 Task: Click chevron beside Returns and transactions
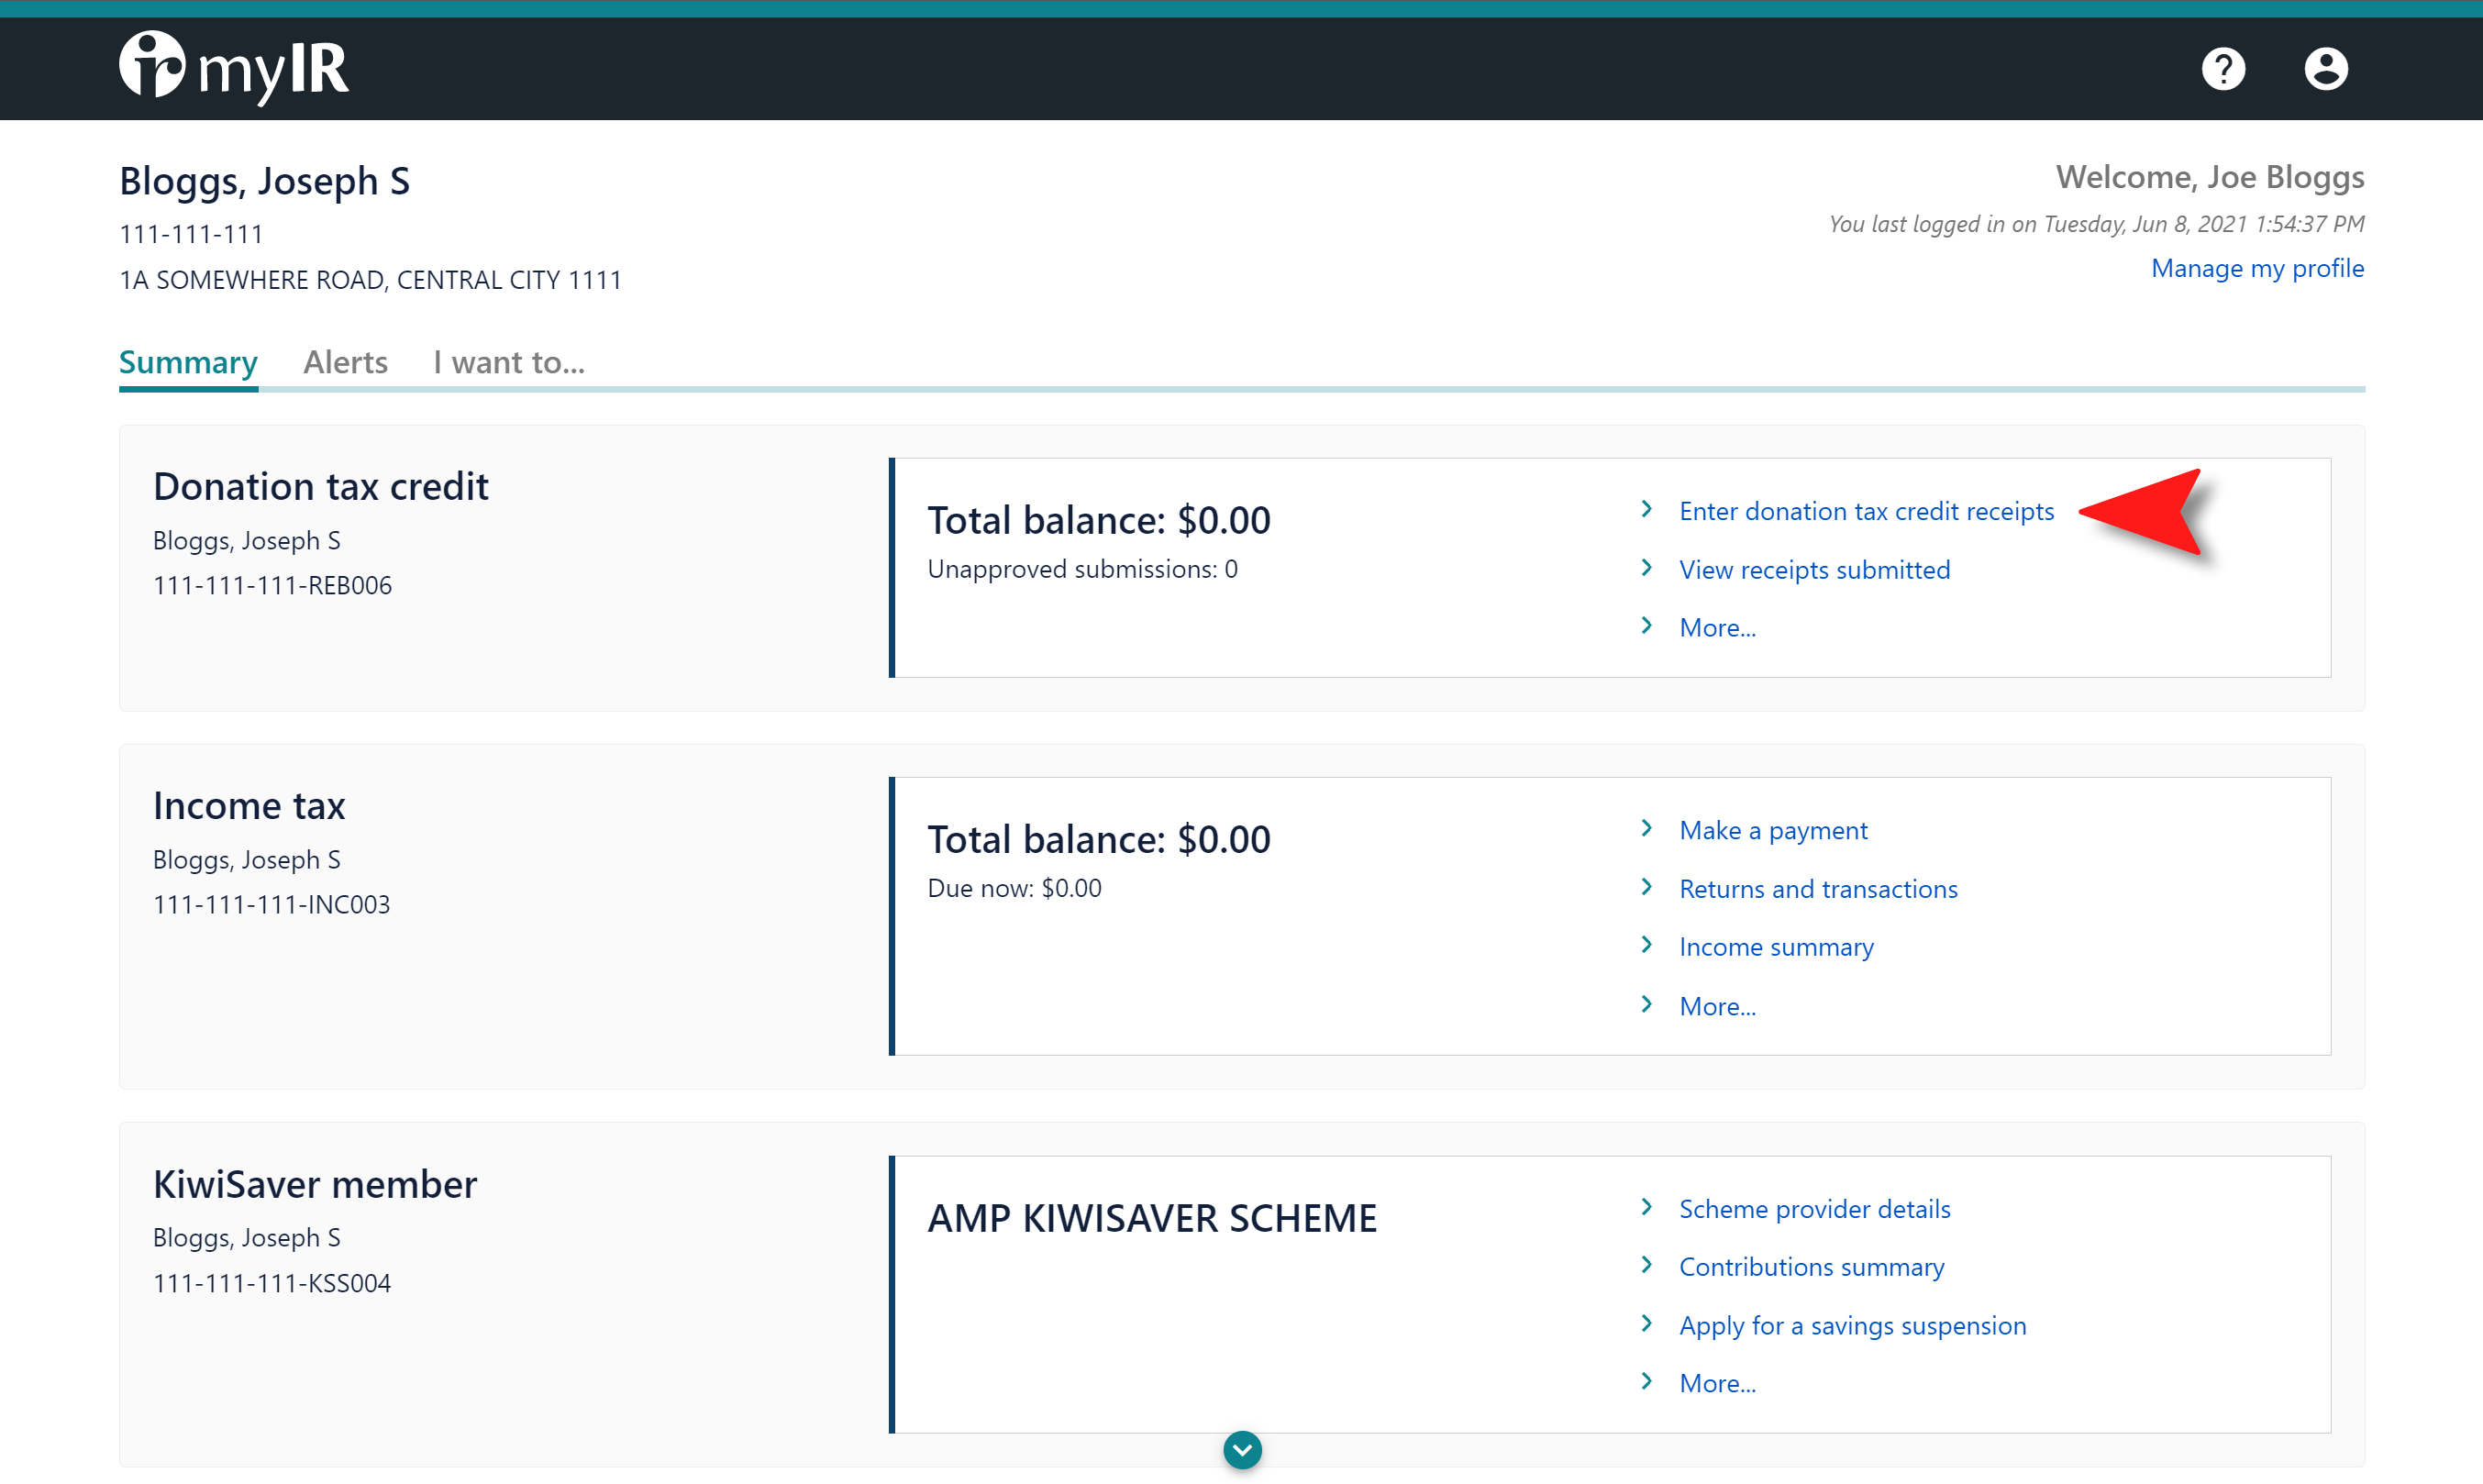(x=1646, y=887)
